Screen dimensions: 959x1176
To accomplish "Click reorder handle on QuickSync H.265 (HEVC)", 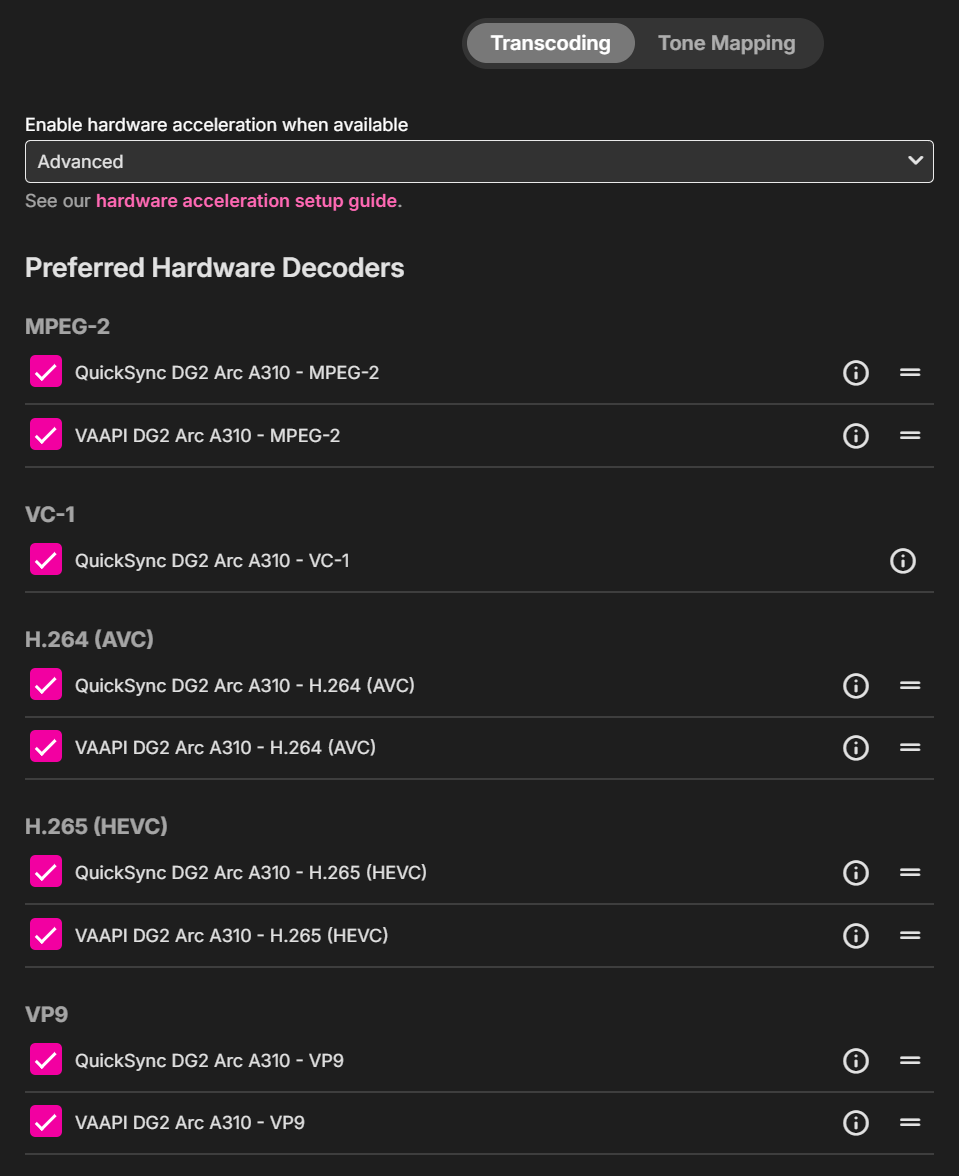I will click(909, 873).
